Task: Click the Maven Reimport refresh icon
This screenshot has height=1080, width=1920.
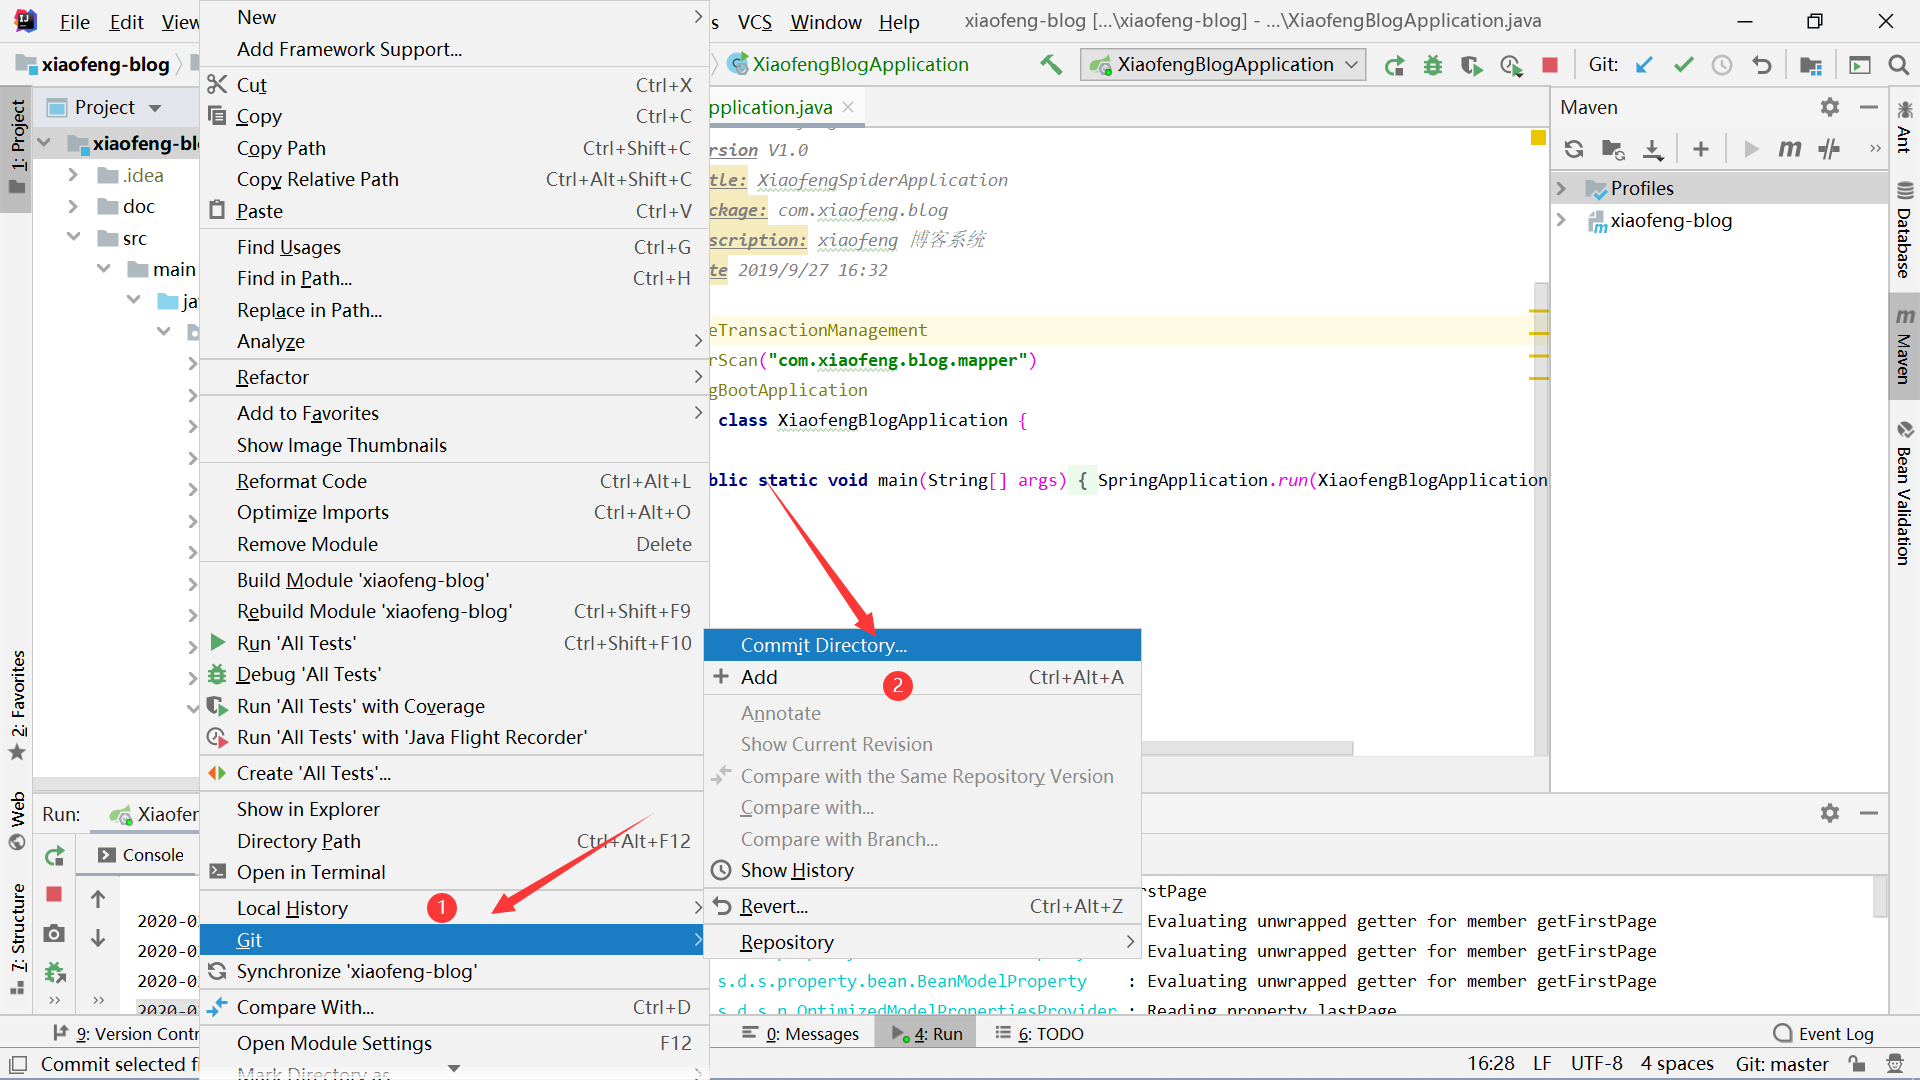Action: click(x=1574, y=149)
